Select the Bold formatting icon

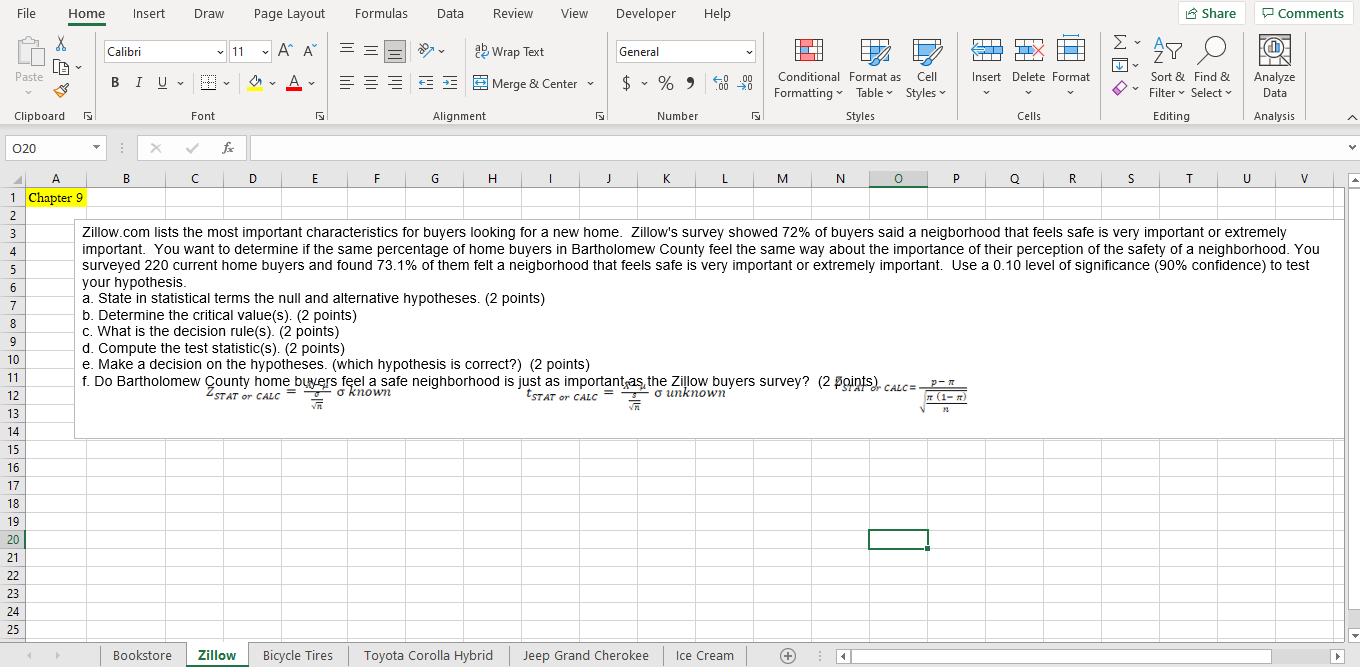tap(114, 82)
